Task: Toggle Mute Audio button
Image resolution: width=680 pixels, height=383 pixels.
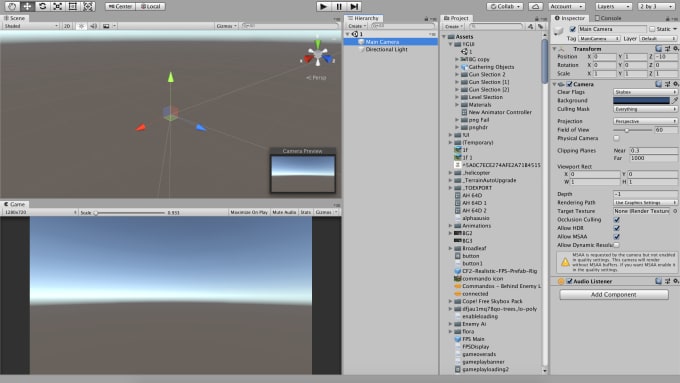Action: [284, 212]
